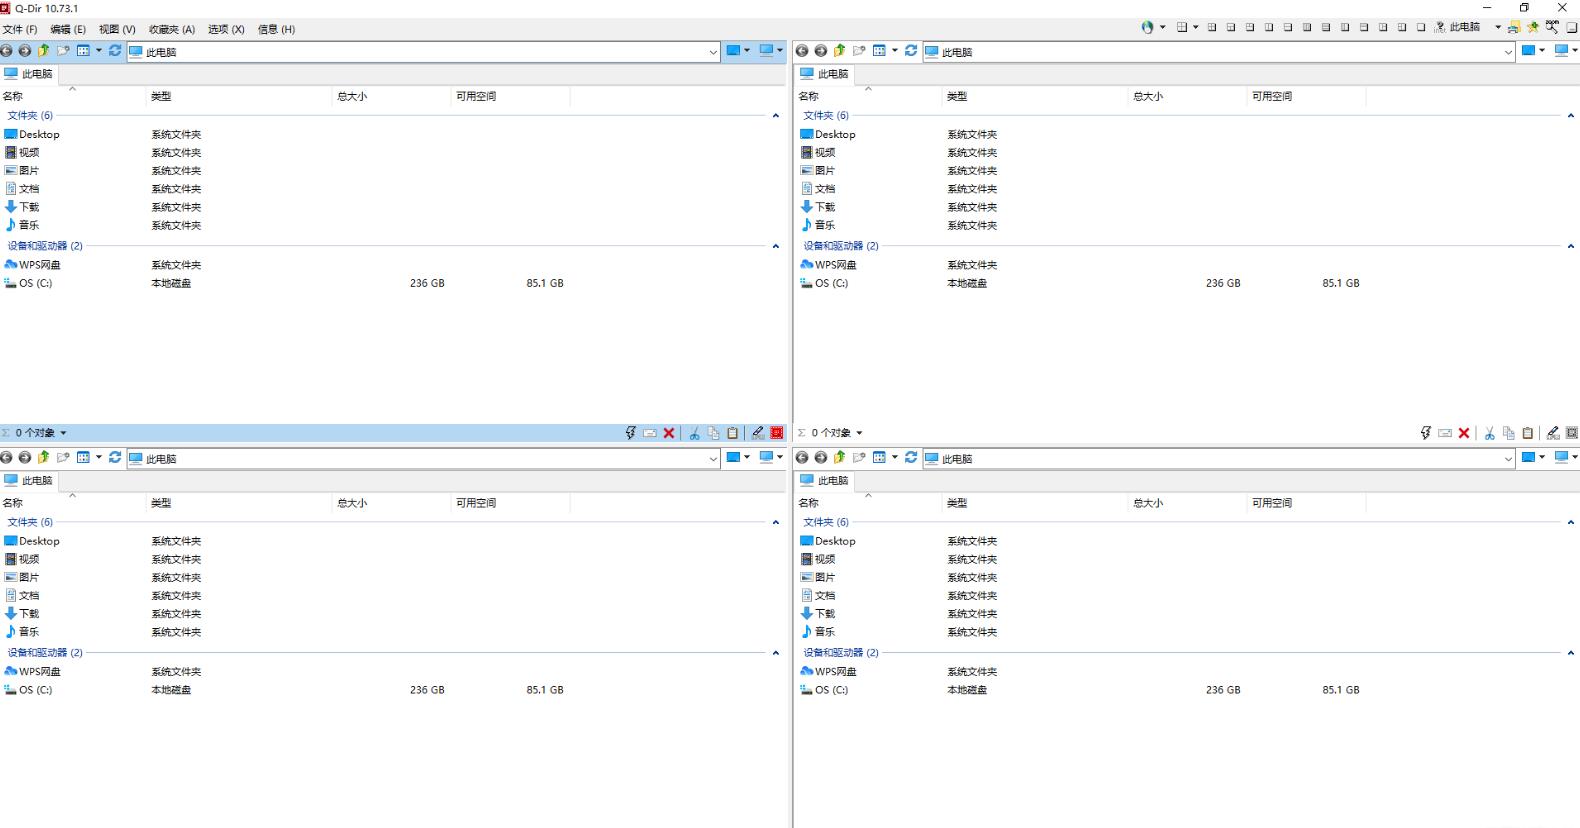Viewport: 1580px width, 828px height.
Task: Click clipboard paste icon in top-left status bar
Action: point(732,433)
